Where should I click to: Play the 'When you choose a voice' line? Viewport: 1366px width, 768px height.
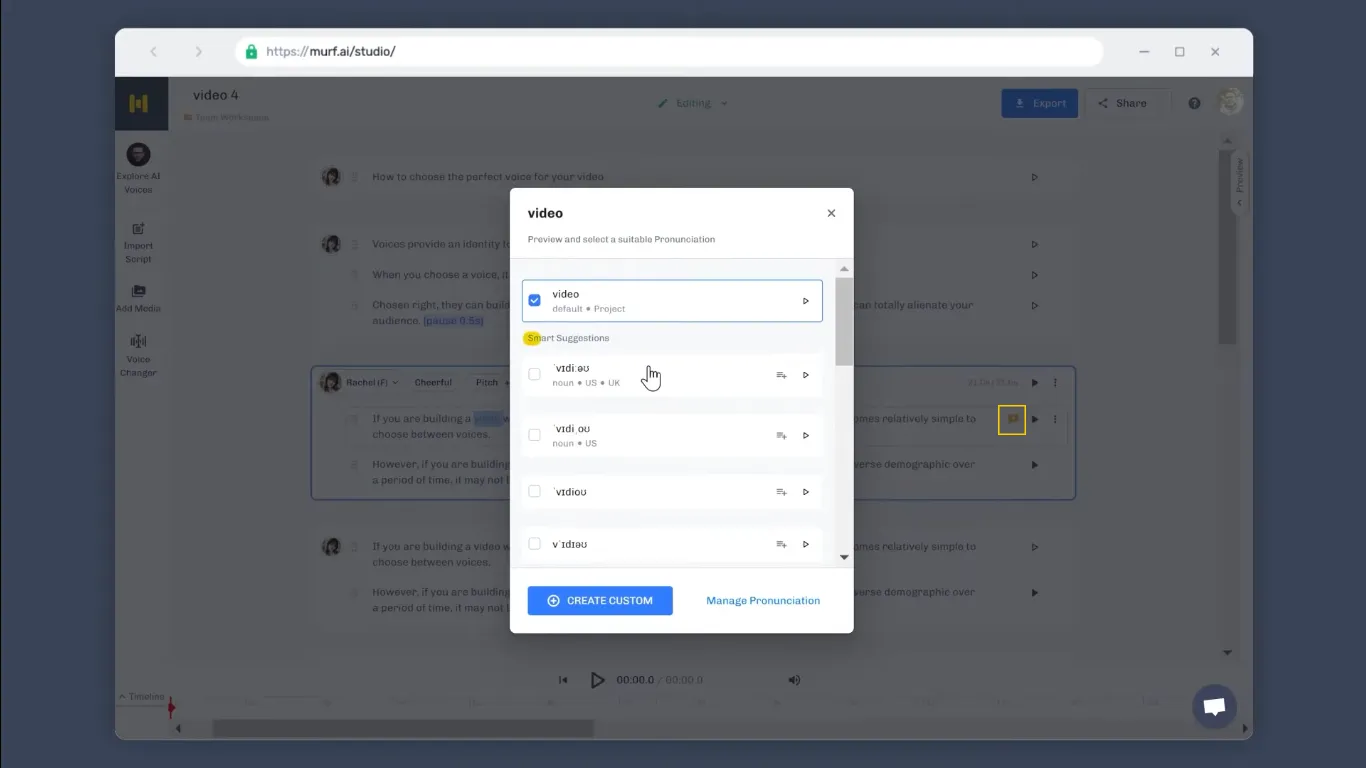tap(1035, 275)
